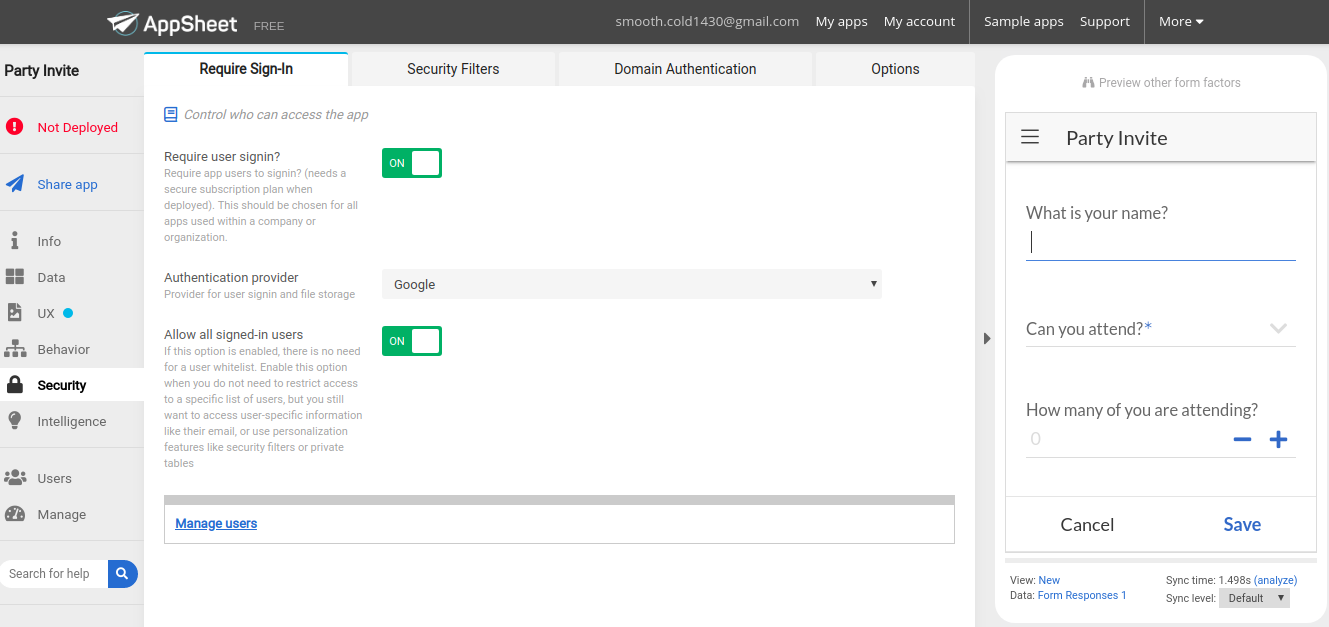Switch to the Security Filters tab
Image resolution: width=1329 pixels, height=627 pixels.
tap(453, 69)
